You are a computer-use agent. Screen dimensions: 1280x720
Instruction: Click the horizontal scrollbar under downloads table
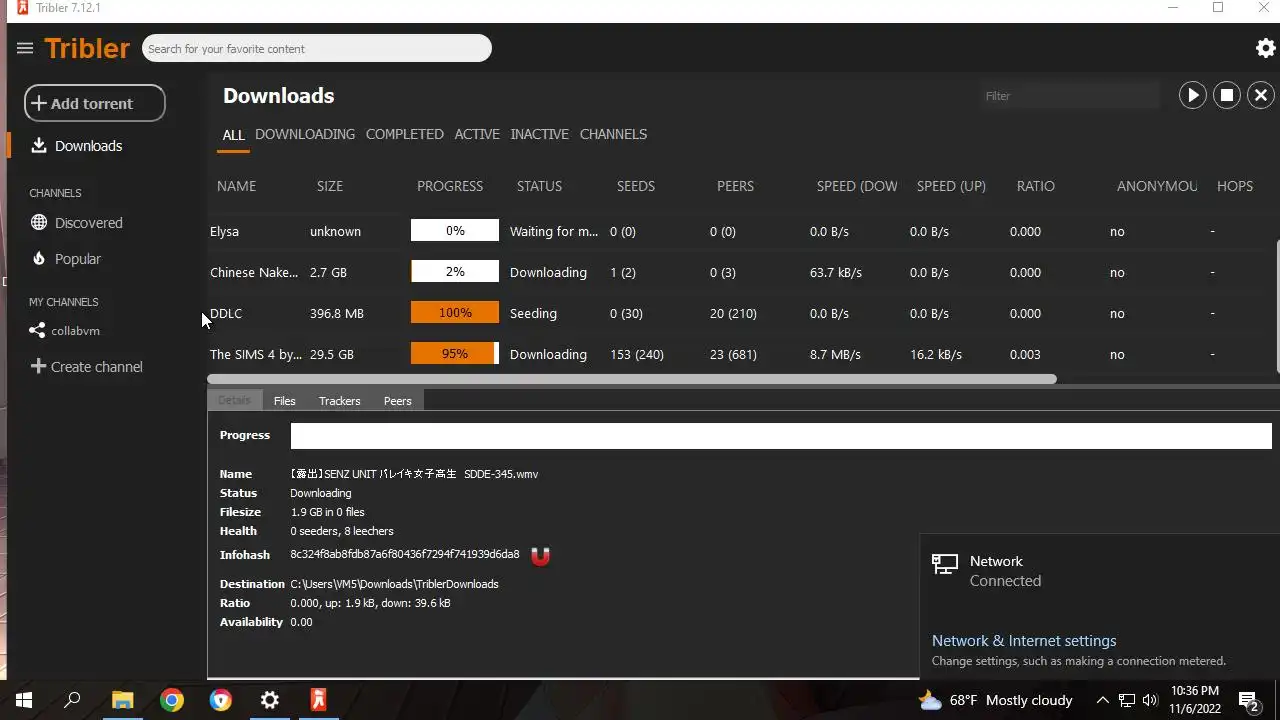click(632, 379)
